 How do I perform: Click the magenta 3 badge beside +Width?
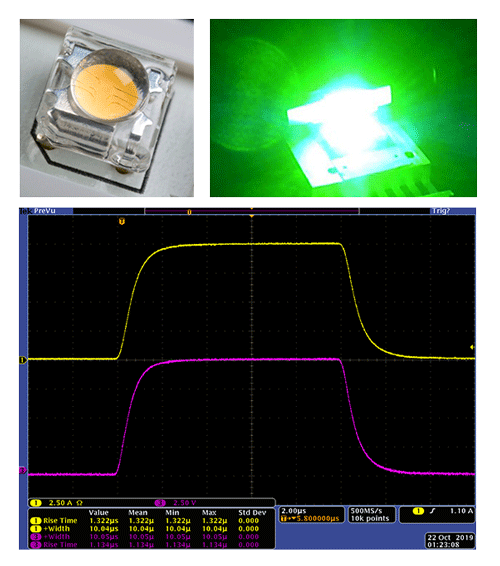point(36,537)
